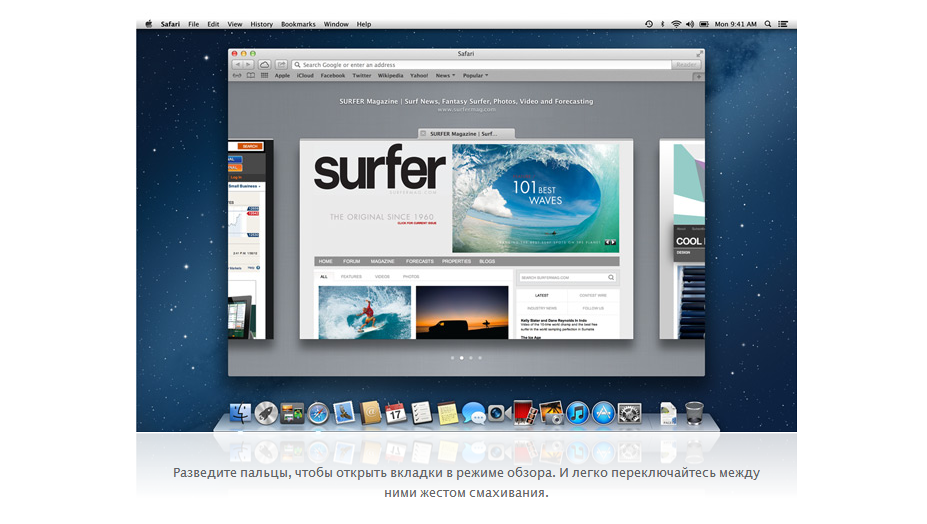The width and height of the screenshot is (927, 524).
Task: Open Spotlight search in menu bar
Action: pos(768,24)
